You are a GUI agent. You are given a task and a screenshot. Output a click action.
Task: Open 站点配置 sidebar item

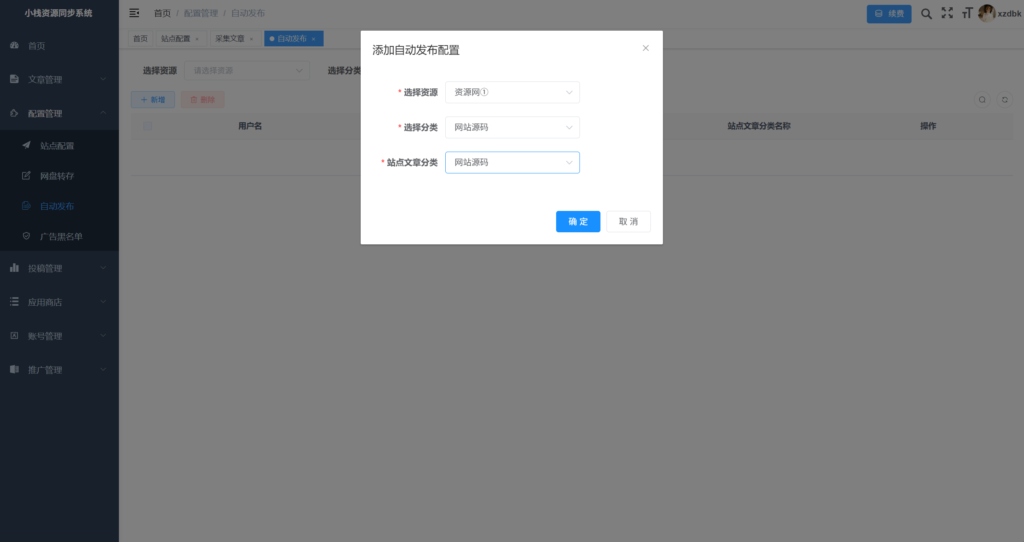pyautogui.click(x=59, y=146)
